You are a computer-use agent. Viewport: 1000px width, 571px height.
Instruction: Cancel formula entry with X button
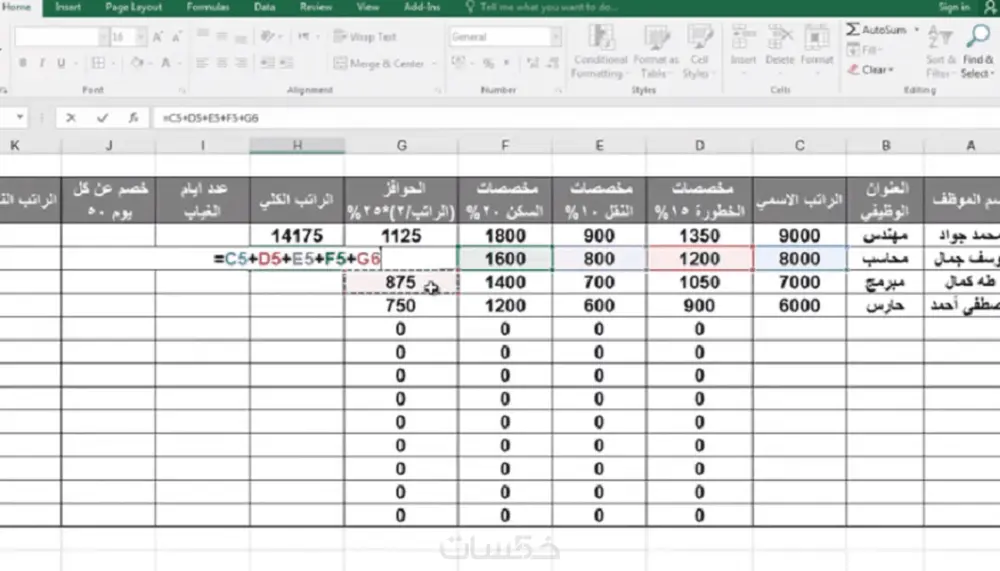[71, 117]
